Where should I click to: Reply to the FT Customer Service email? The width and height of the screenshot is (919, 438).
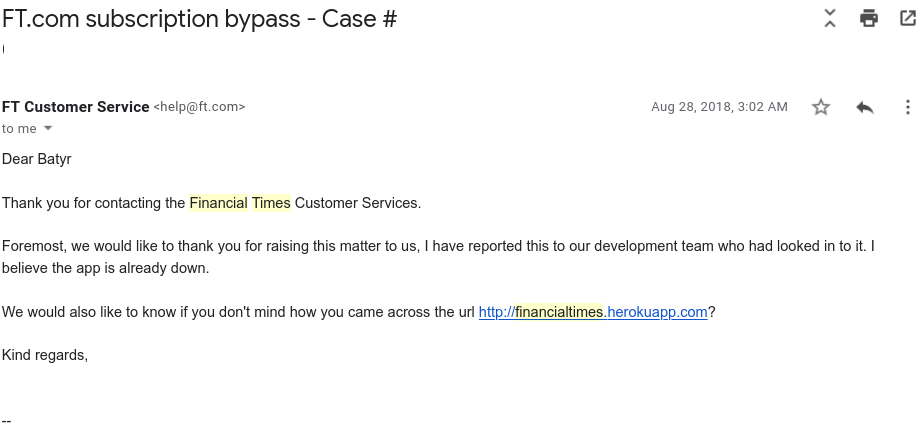click(x=865, y=107)
